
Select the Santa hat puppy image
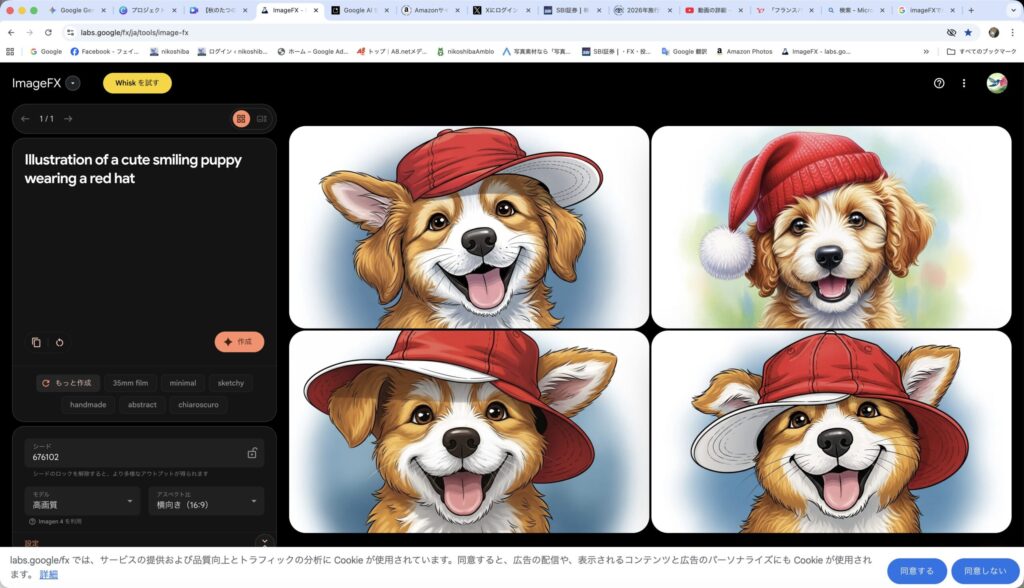831,227
